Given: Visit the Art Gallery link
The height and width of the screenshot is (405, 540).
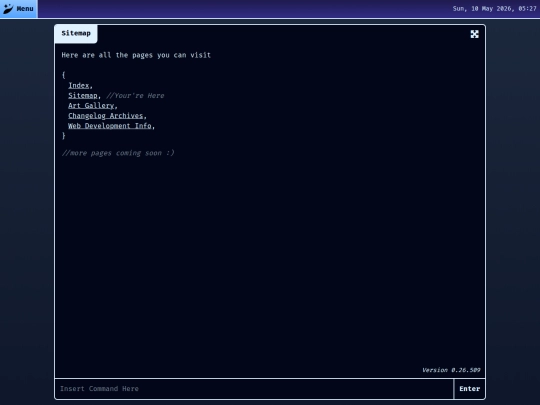Looking at the screenshot, I should (x=91, y=105).
